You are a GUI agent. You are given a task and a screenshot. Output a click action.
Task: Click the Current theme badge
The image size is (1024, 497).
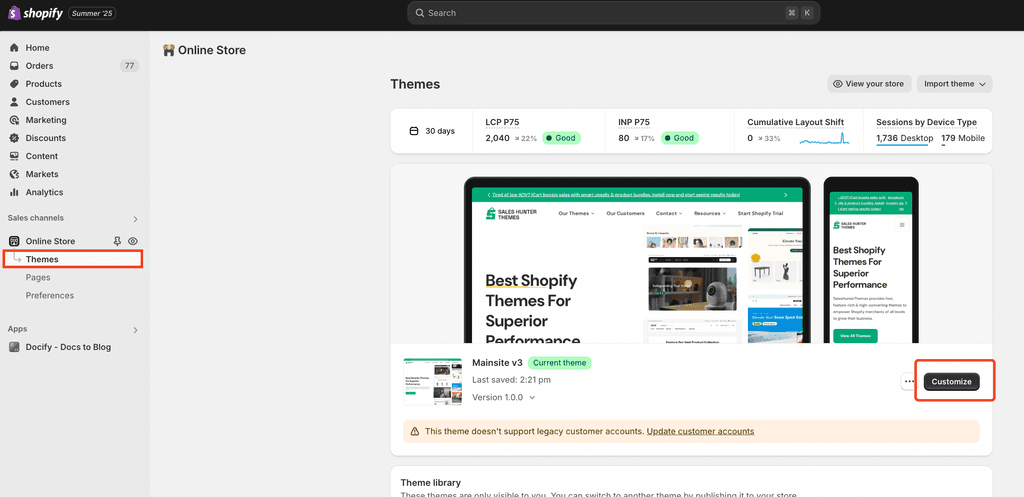[560, 362]
